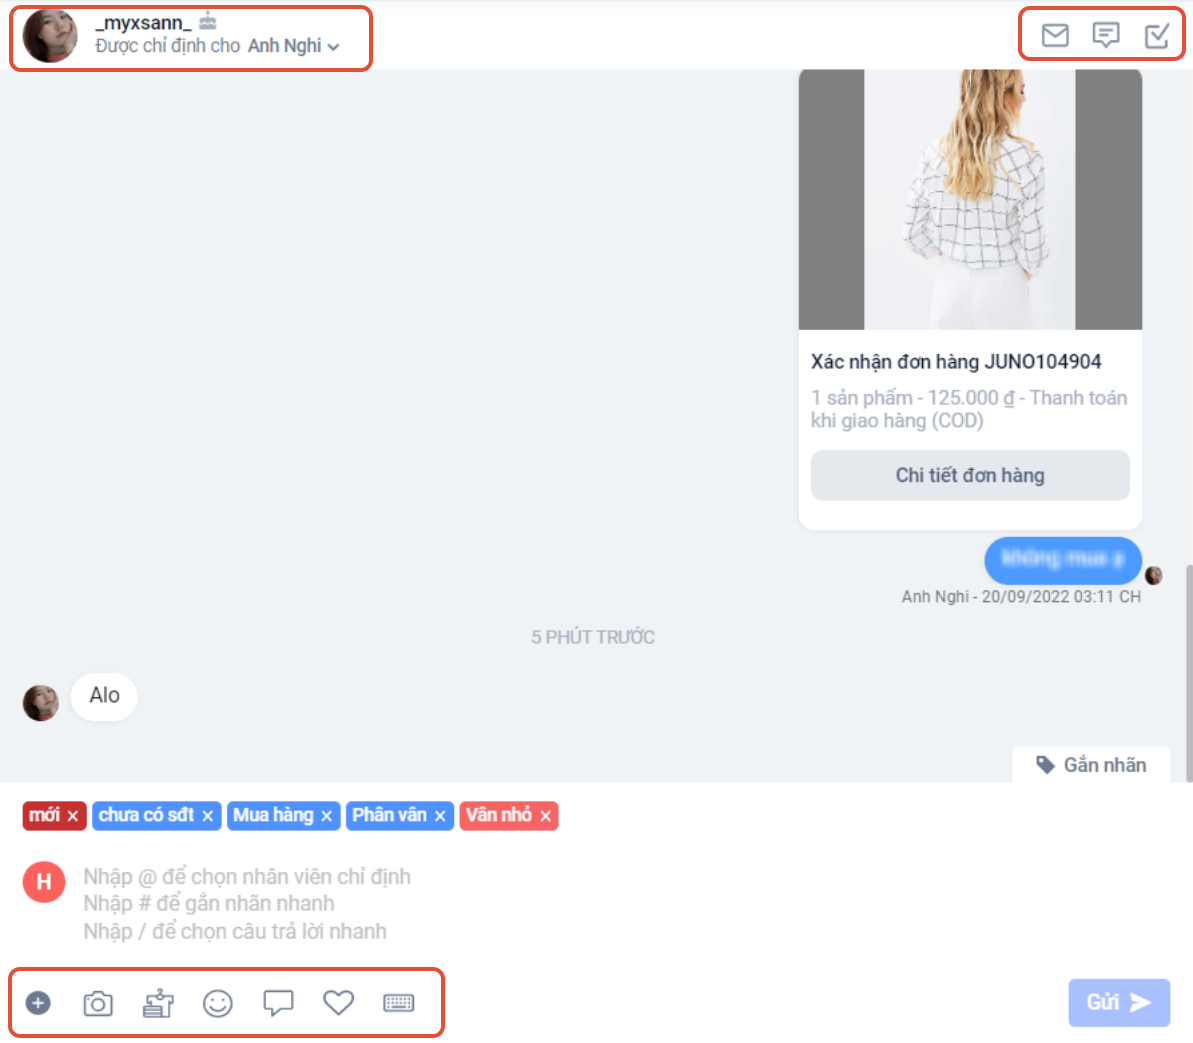1193x1043 pixels.
Task: Click the timestamp Anh Nghi - 20/09/2022 03:11 CH
Action: [1021, 596]
